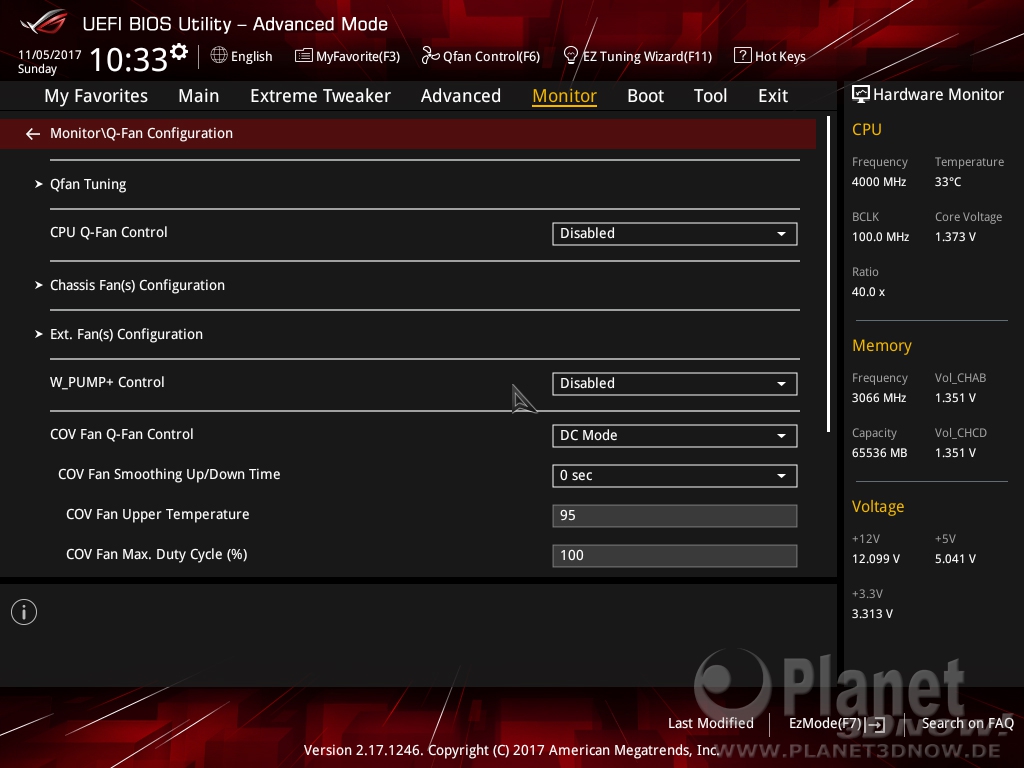Click the EZ Tuning Wizard bulb icon
Image resolution: width=1024 pixels, height=768 pixels.
click(x=570, y=56)
